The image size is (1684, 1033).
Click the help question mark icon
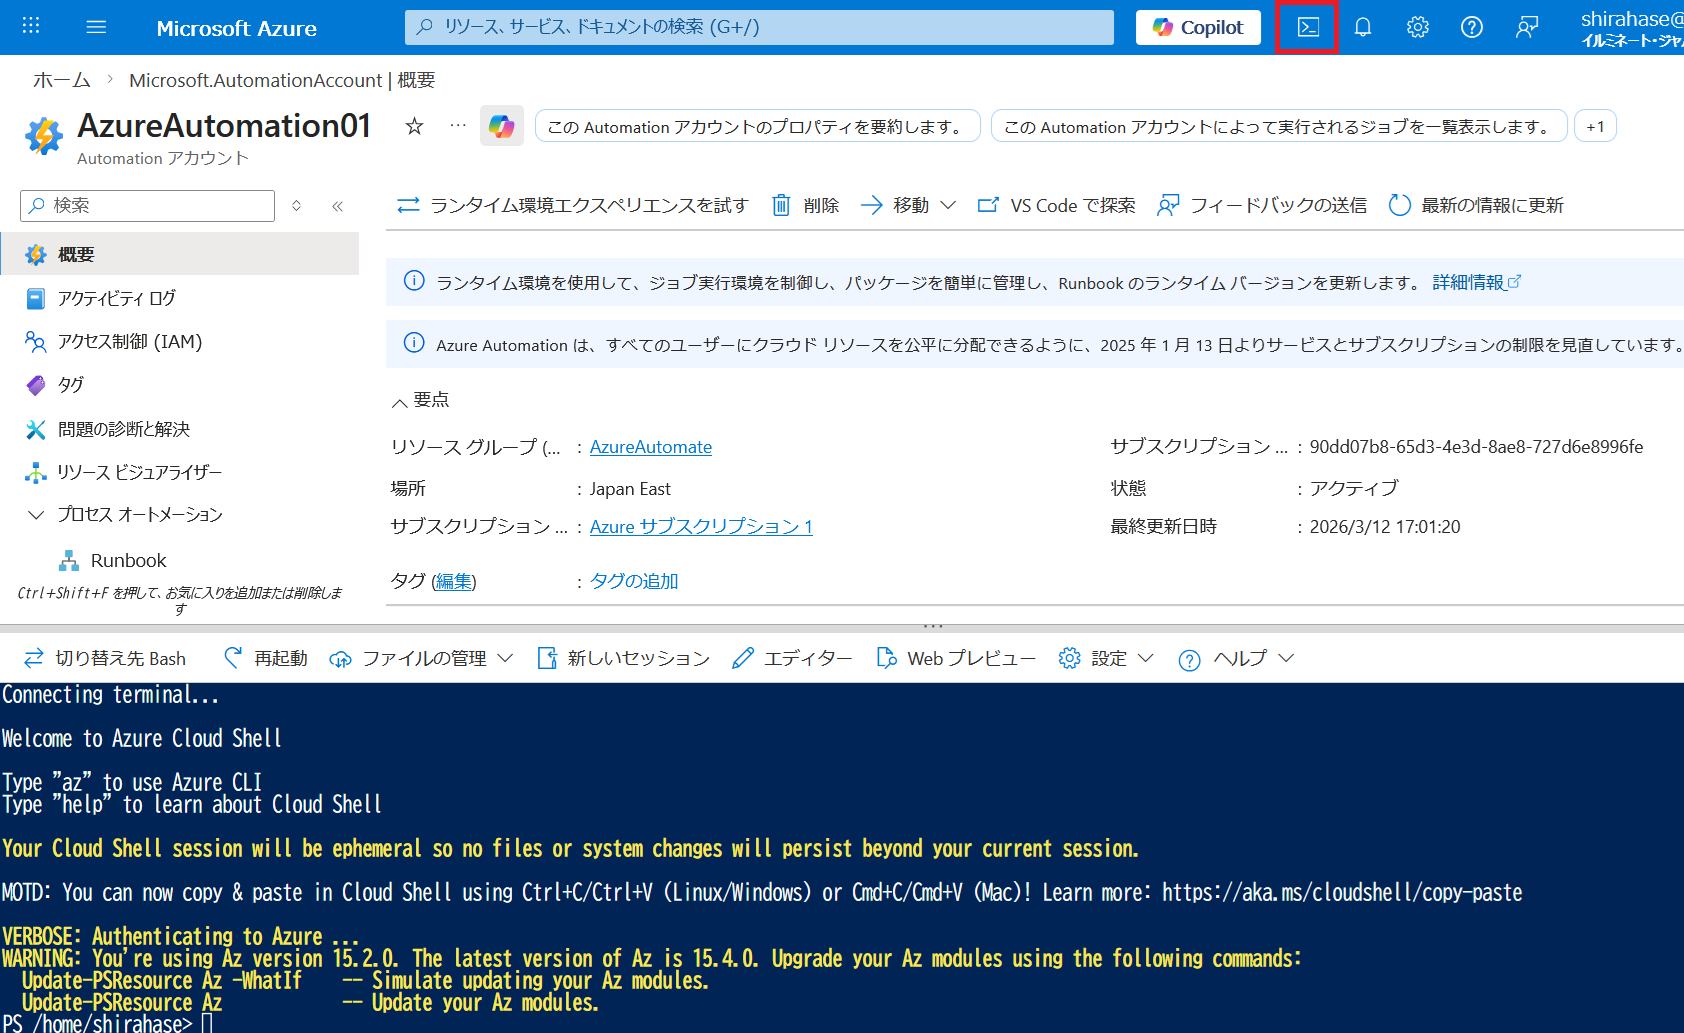coord(1471,27)
